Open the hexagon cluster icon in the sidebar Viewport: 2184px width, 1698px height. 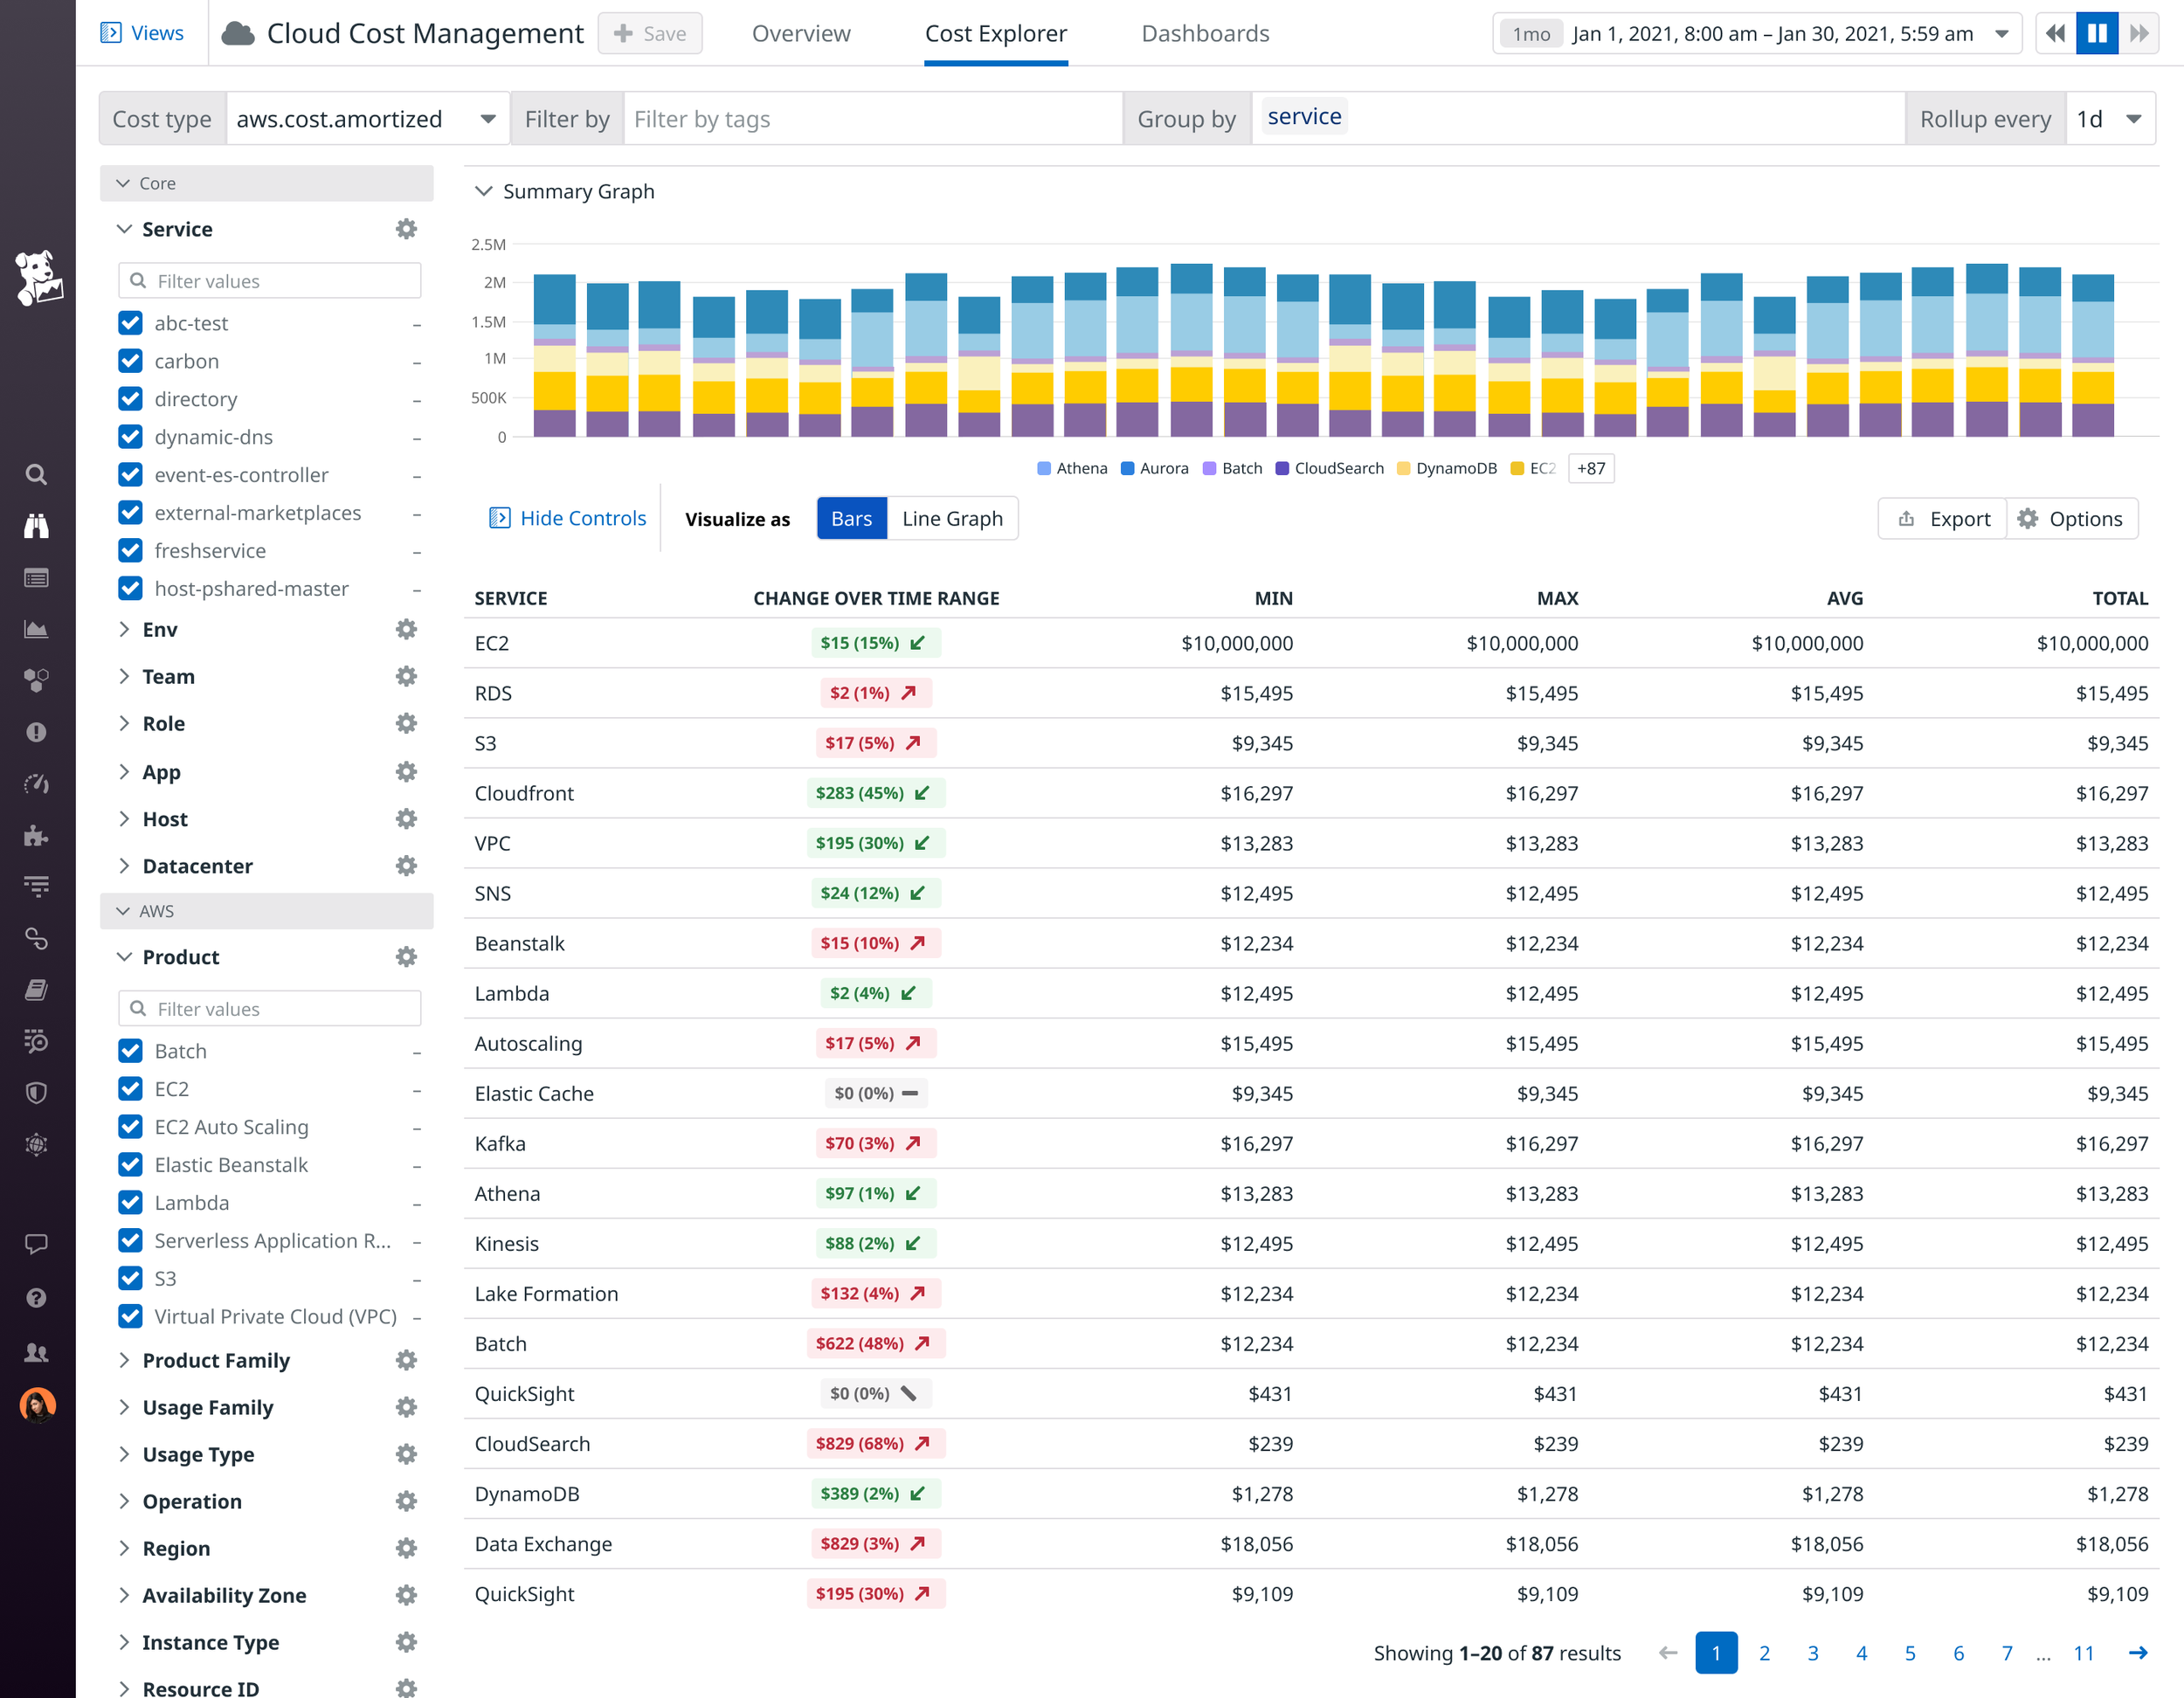(x=36, y=681)
